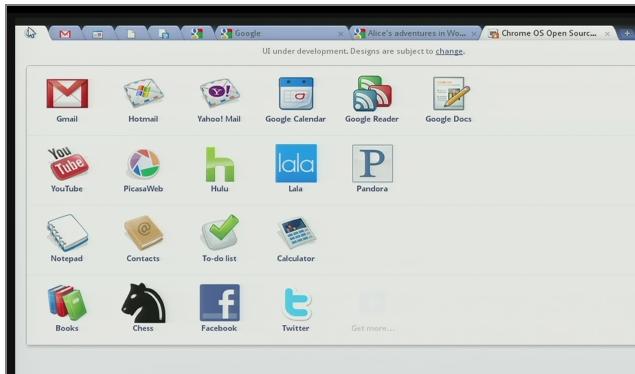Follow the 'change' link in the notice
This screenshot has width=635, height=374.
point(449,51)
